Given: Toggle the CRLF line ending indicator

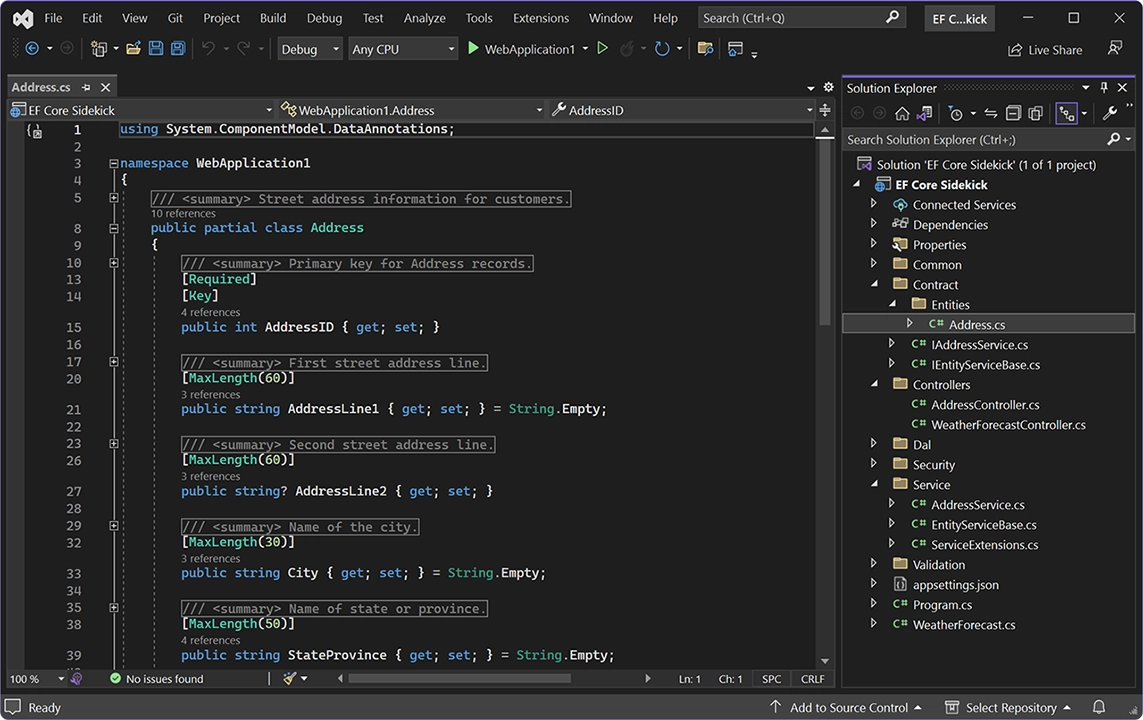Looking at the screenshot, I should [813, 678].
